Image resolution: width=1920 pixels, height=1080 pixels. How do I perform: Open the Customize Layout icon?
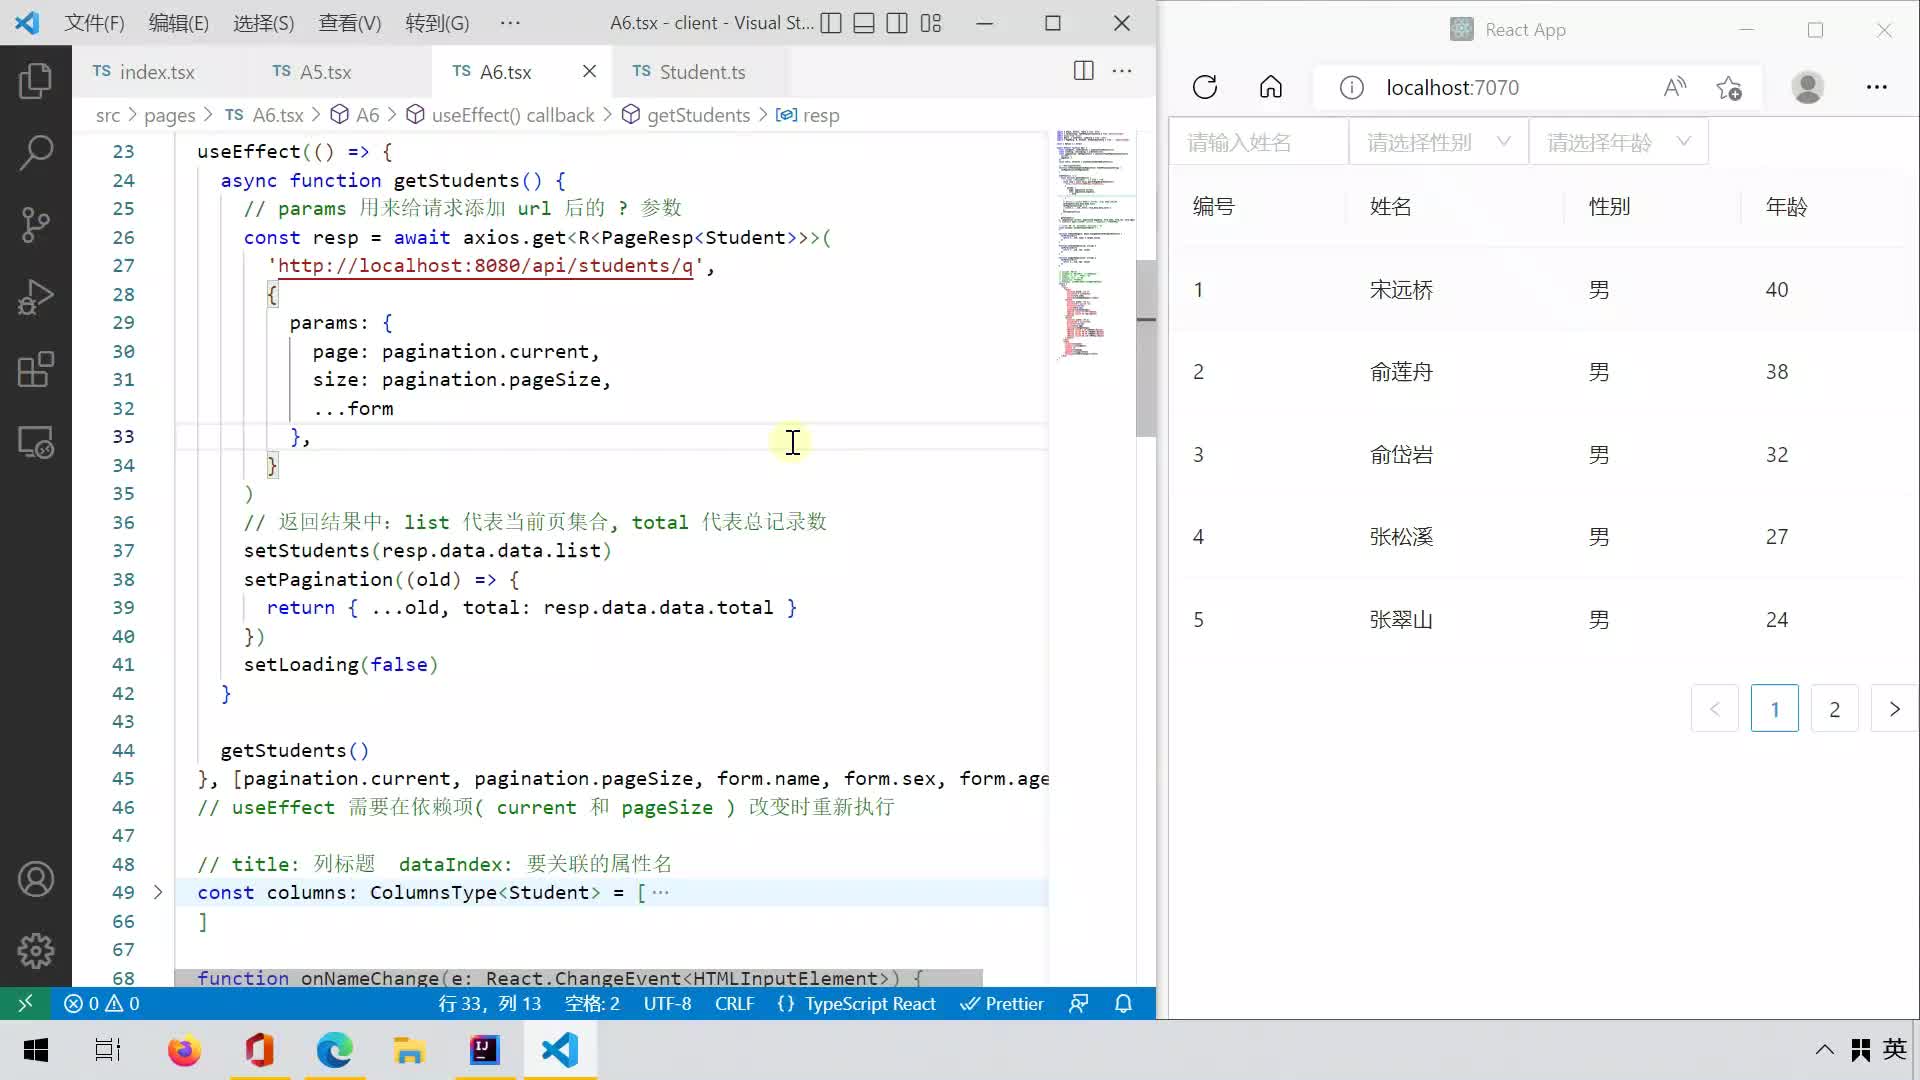[931, 23]
